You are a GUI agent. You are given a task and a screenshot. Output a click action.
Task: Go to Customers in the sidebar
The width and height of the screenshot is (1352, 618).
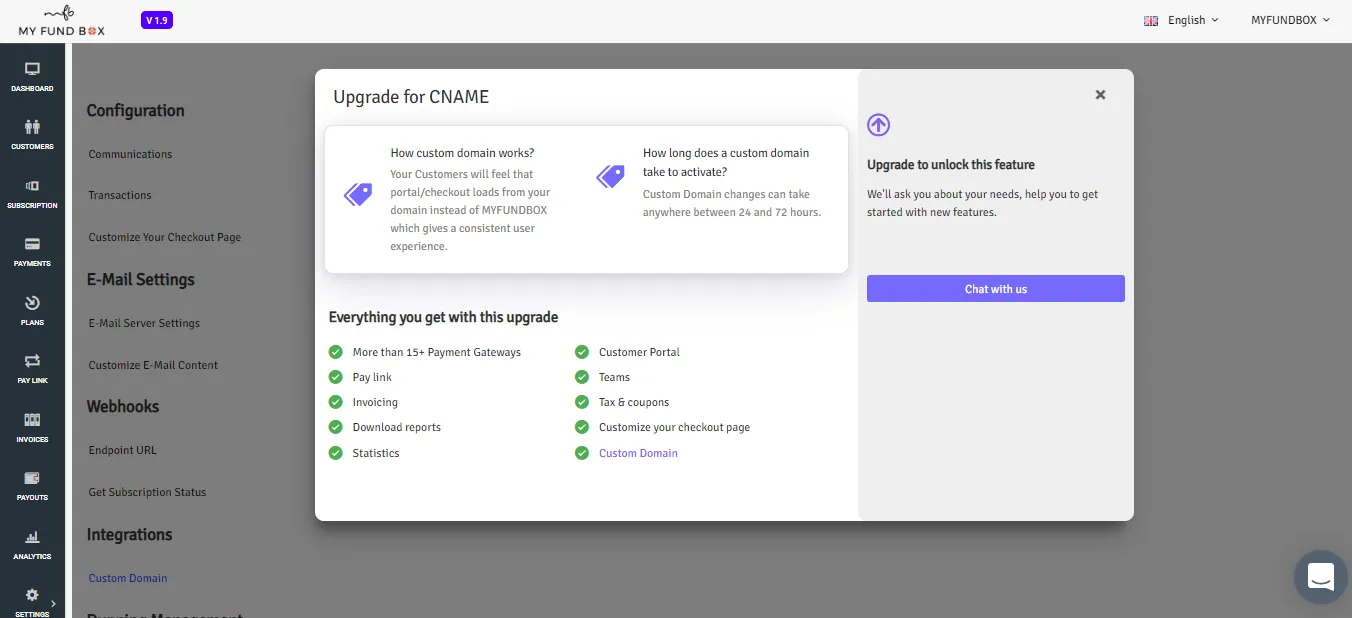32,134
